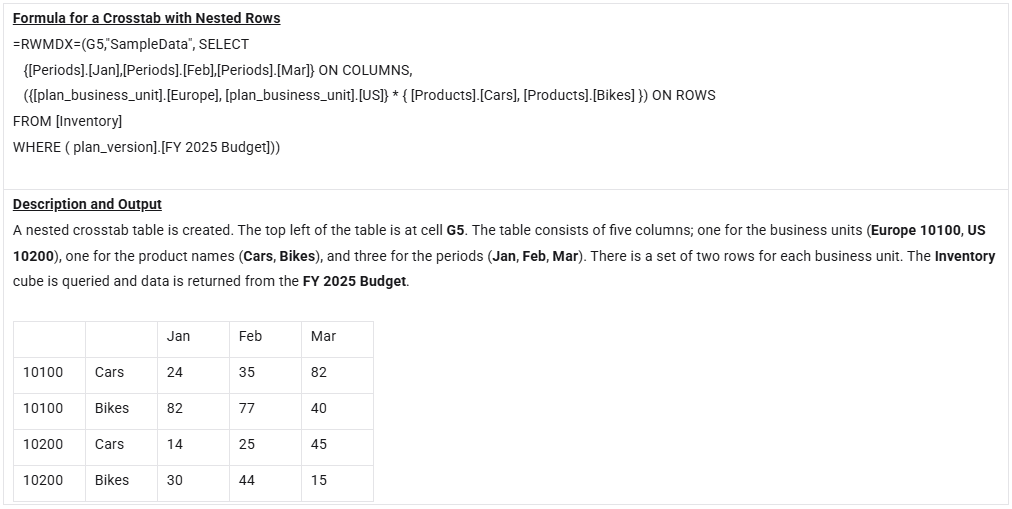
Task: Click the value 24 in the table
Action: 175,372
